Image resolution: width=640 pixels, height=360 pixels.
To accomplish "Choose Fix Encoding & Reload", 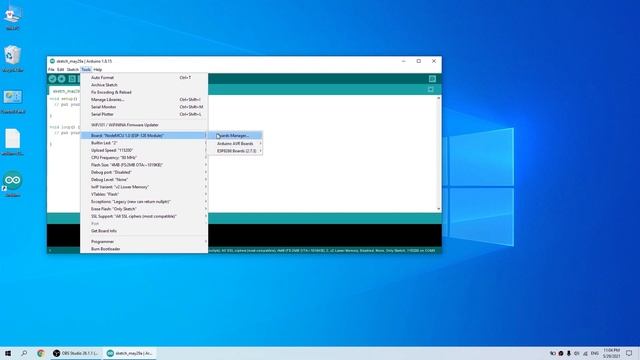I will [x=144, y=92].
